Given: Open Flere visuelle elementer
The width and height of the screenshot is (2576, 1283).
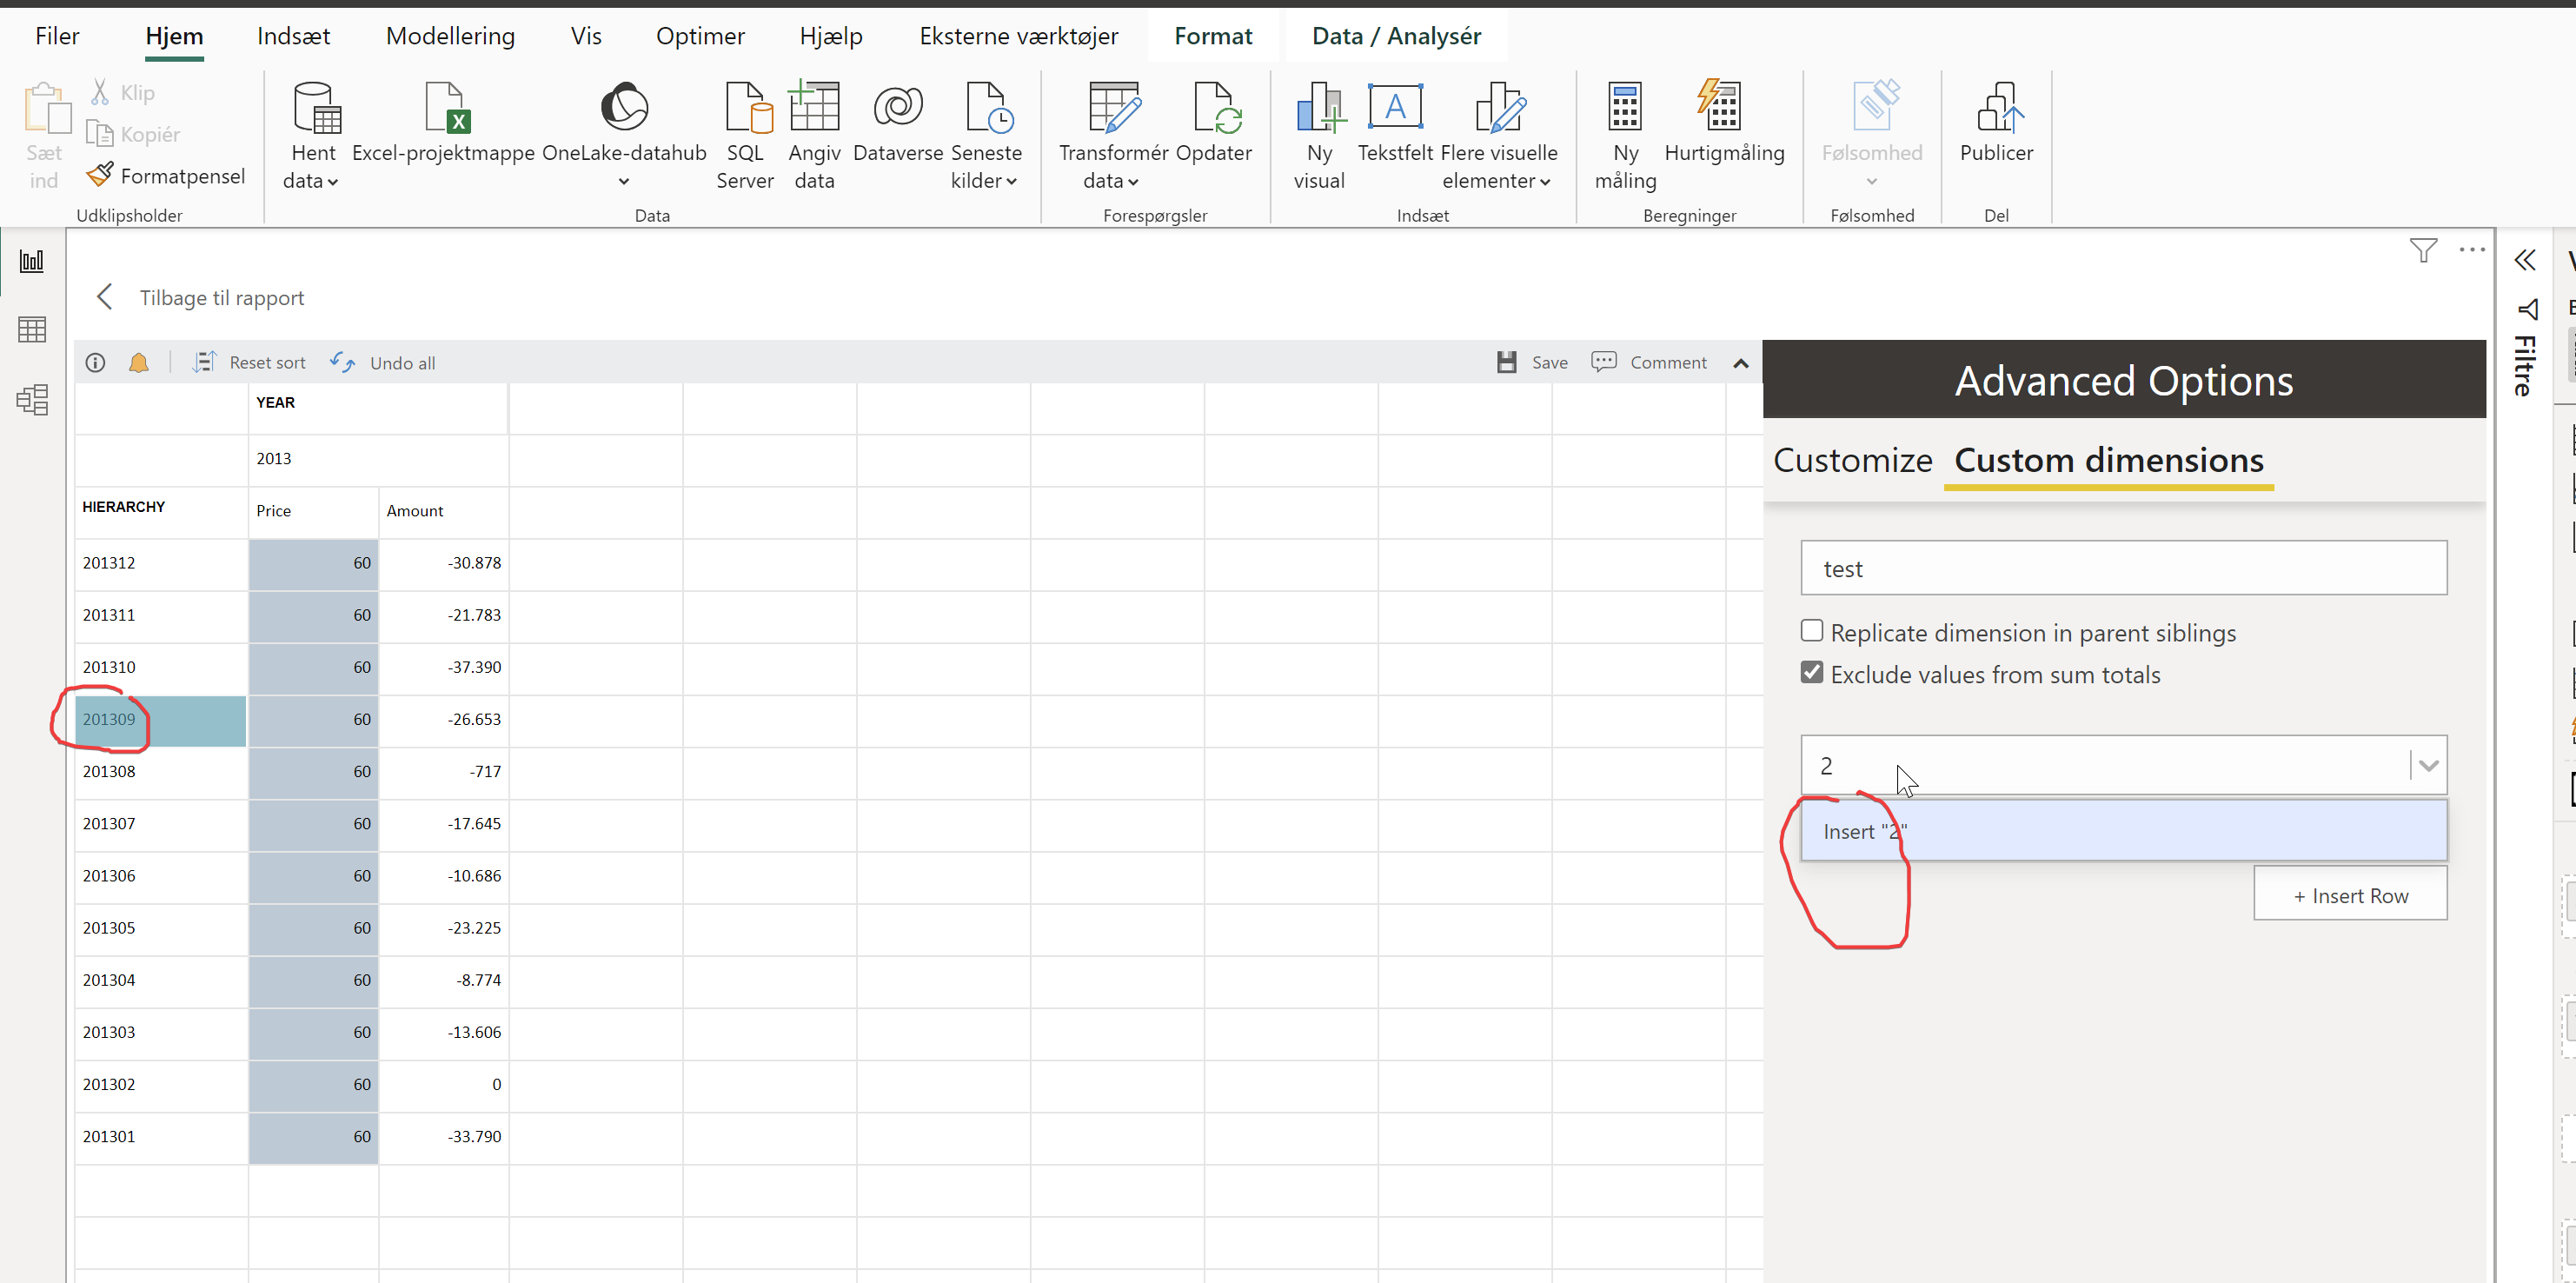Looking at the screenshot, I should click(1500, 108).
